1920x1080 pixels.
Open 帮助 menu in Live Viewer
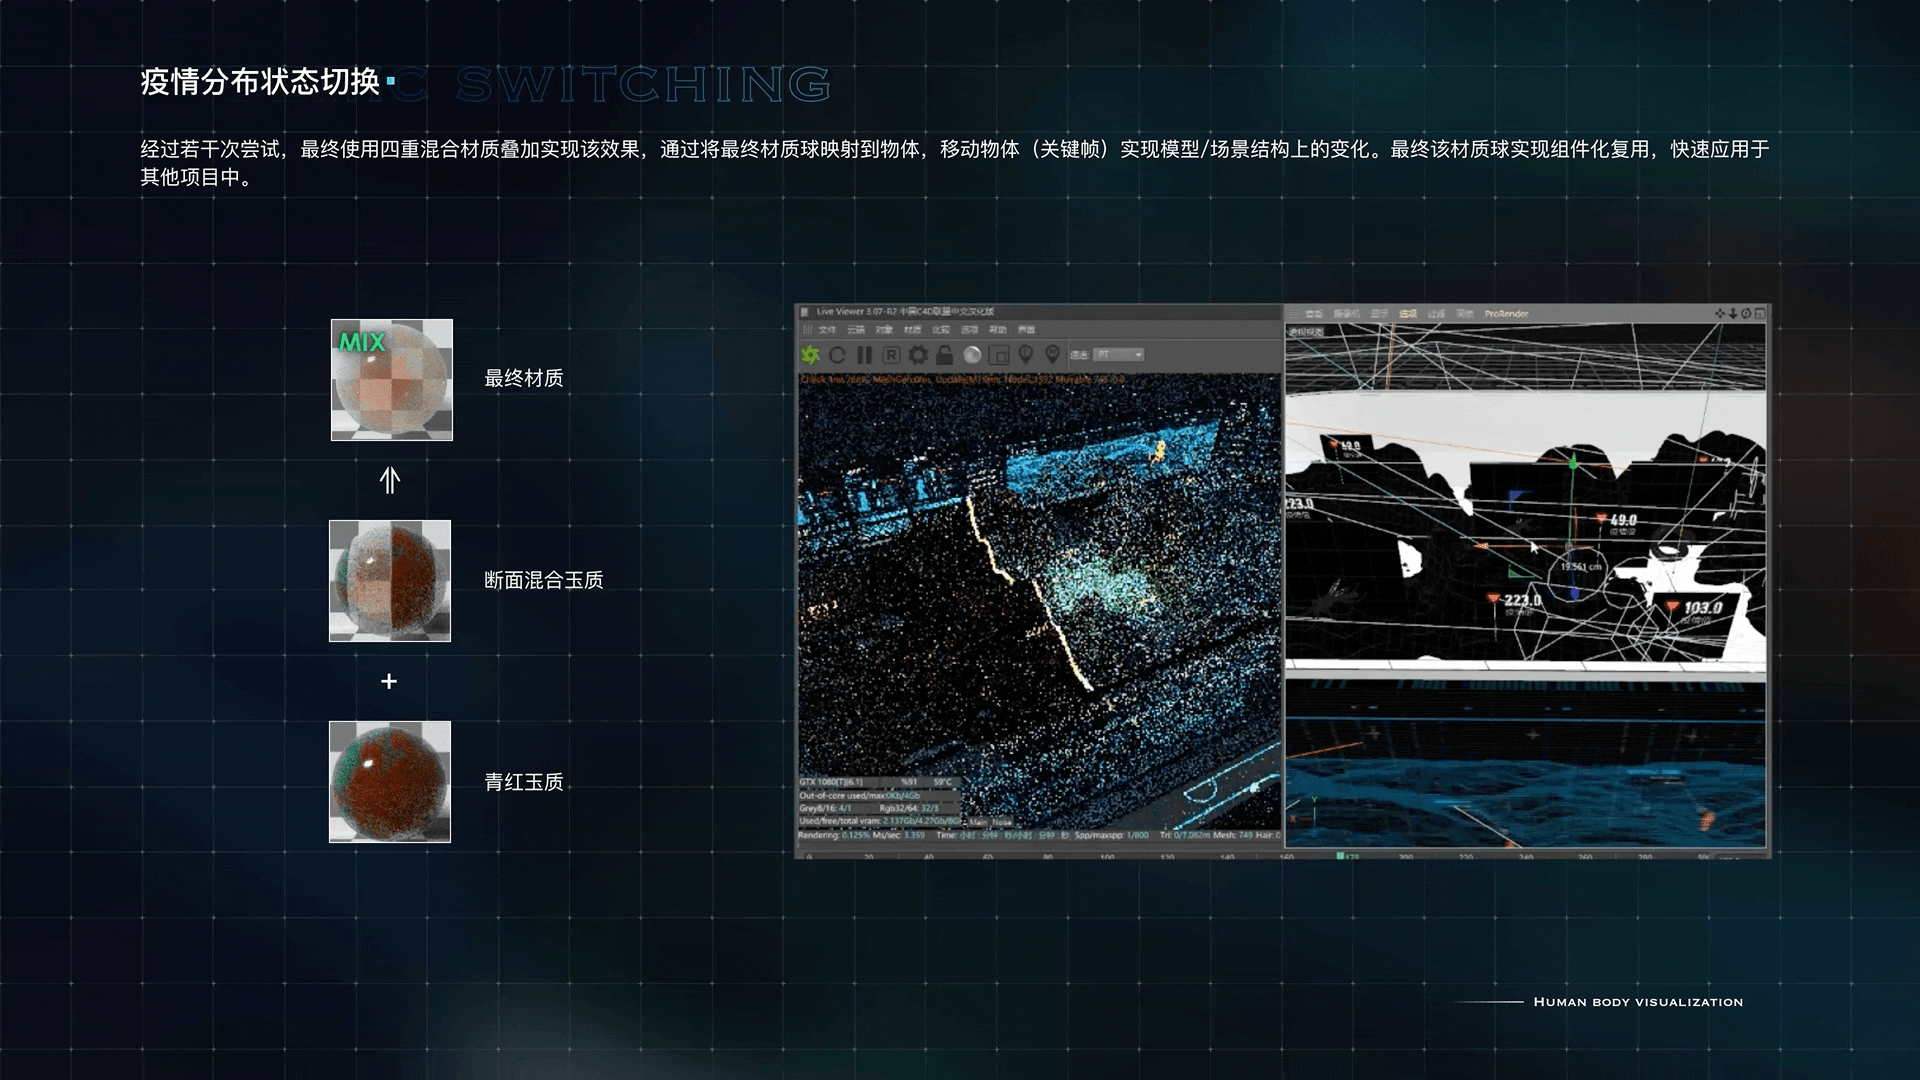pyautogui.click(x=998, y=330)
